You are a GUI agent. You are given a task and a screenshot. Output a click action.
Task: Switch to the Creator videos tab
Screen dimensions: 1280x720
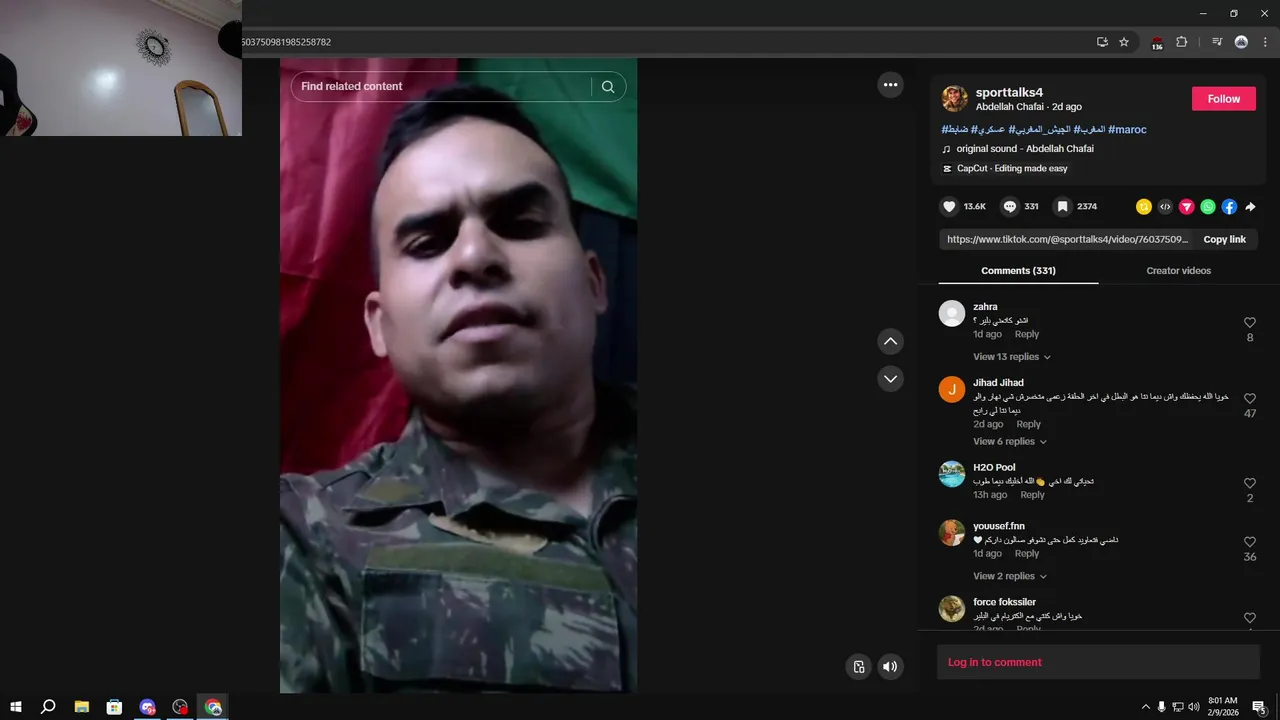coord(1178,271)
